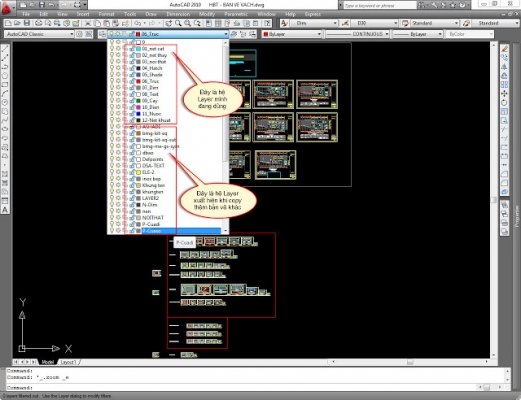Viewport: 521px width, 400px height.
Task: Click the Zoom Realtime magnifier icon
Action: click(178, 23)
